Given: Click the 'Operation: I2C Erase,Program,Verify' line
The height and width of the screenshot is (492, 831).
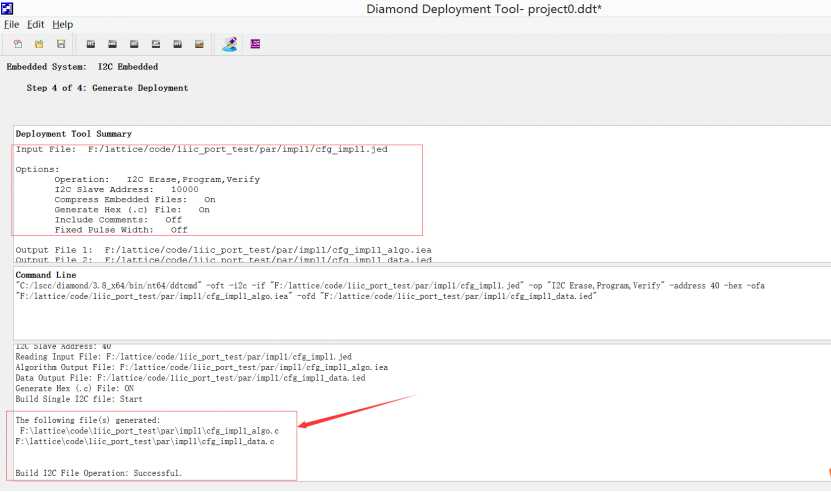Looking at the screenshot, I should click(157, 179).
